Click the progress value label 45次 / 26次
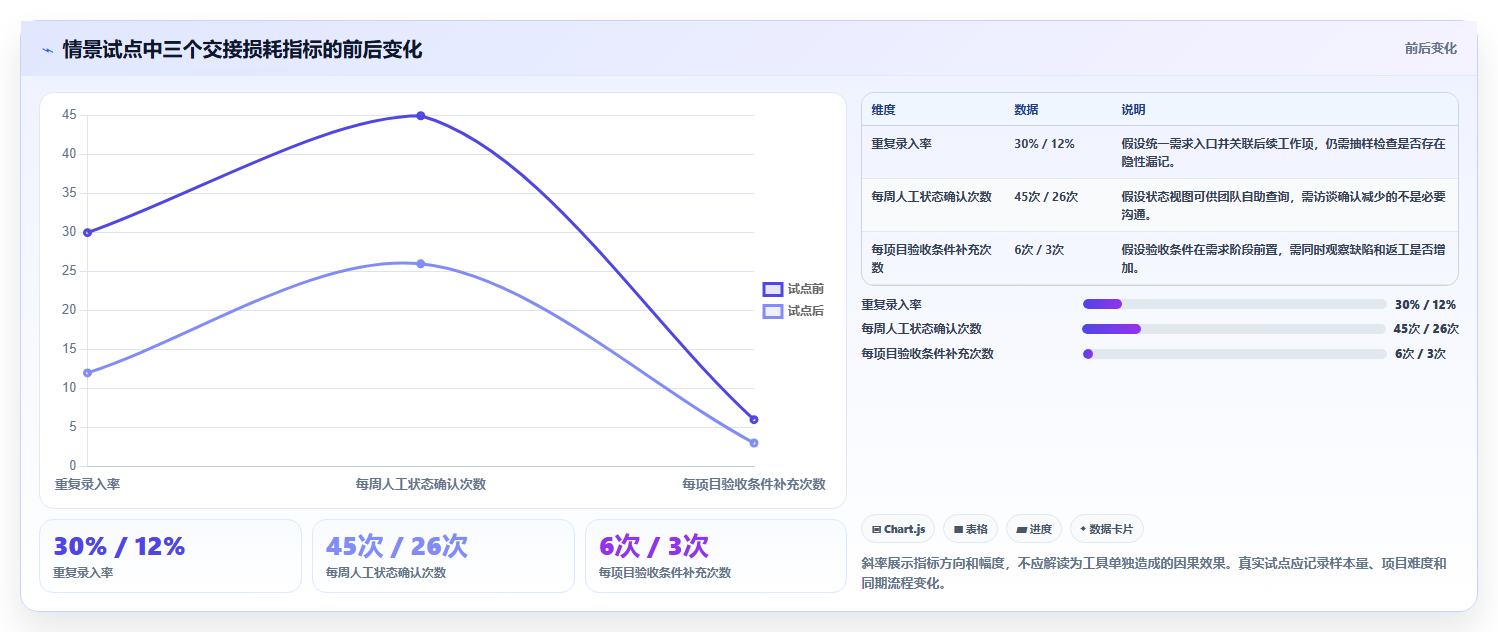Screen dimensions: 1498x632 [1426, 329]
